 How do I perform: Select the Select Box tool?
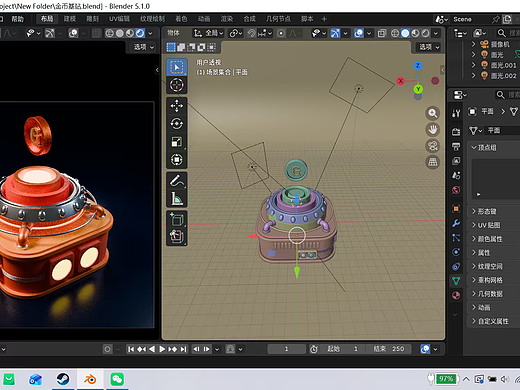[177, 67]
